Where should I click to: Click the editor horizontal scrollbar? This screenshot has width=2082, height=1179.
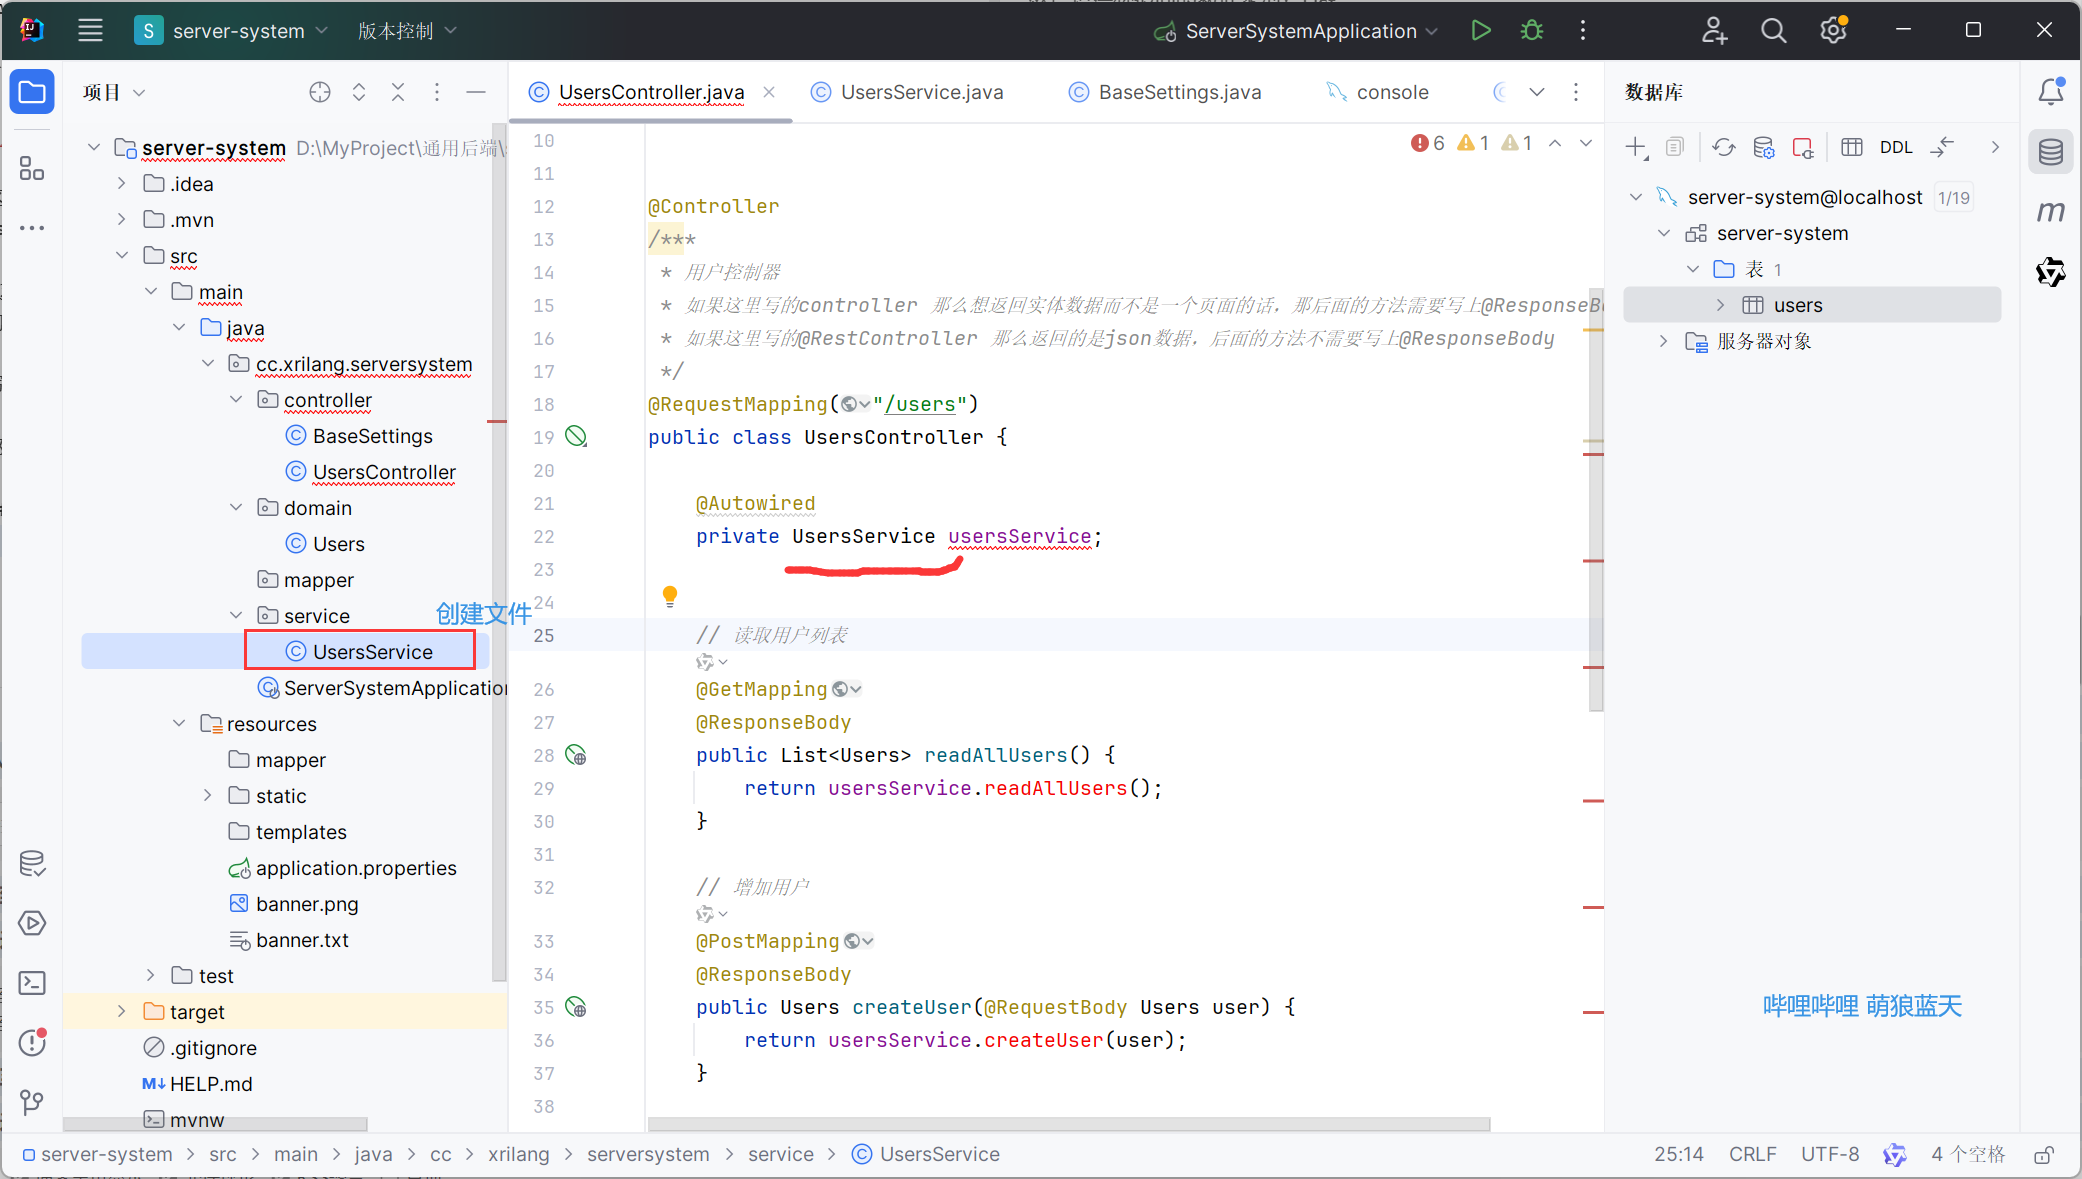click(1068, 1124)
